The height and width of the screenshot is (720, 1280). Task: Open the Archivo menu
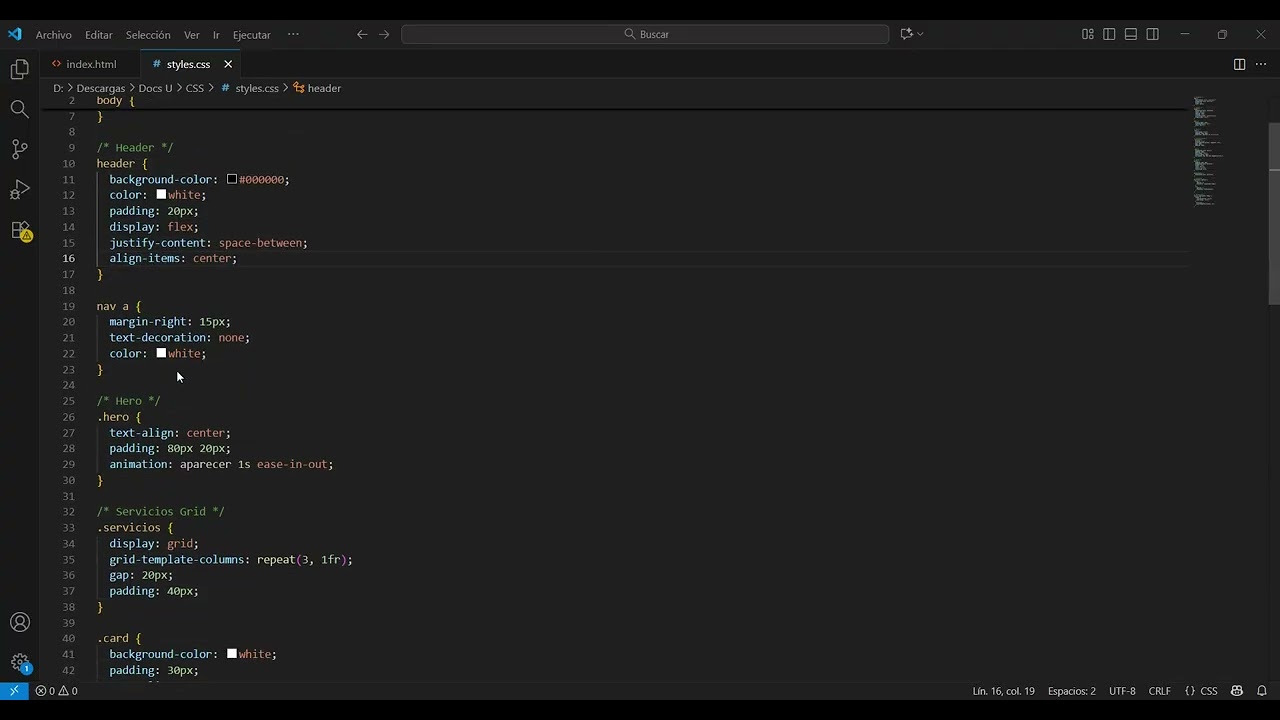point(54,34)
